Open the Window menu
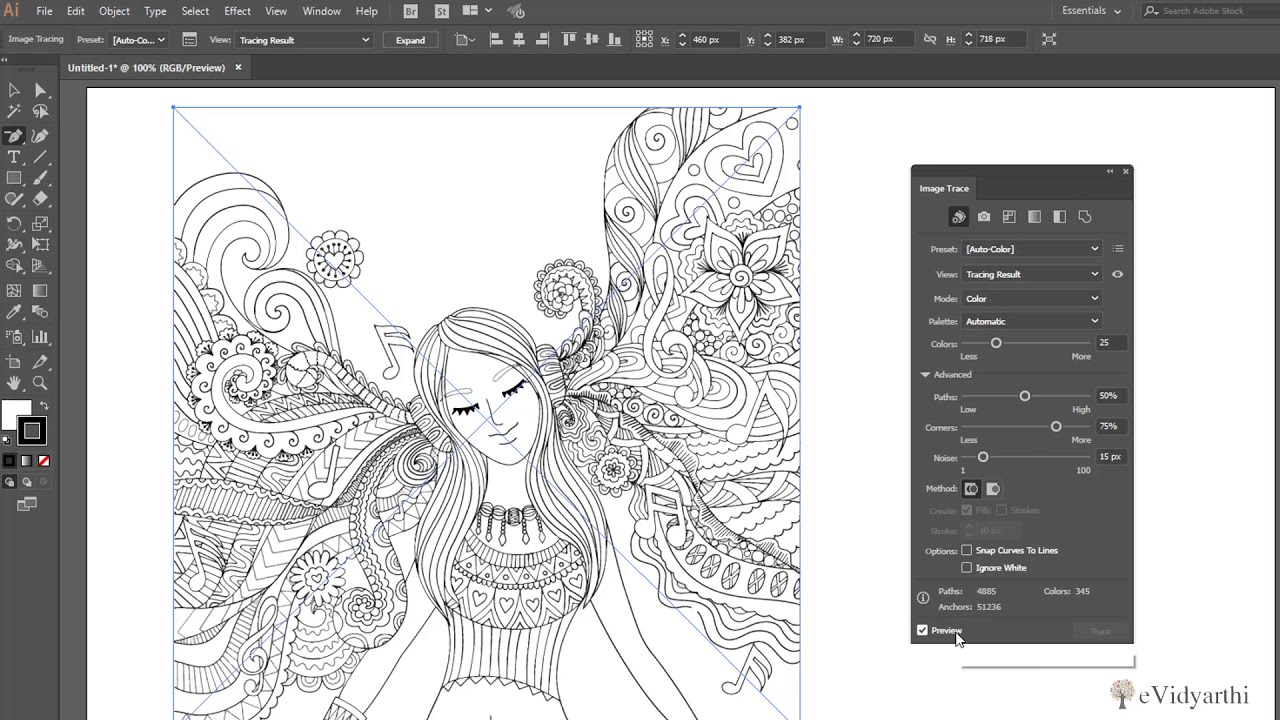 [x=321, y=11]
